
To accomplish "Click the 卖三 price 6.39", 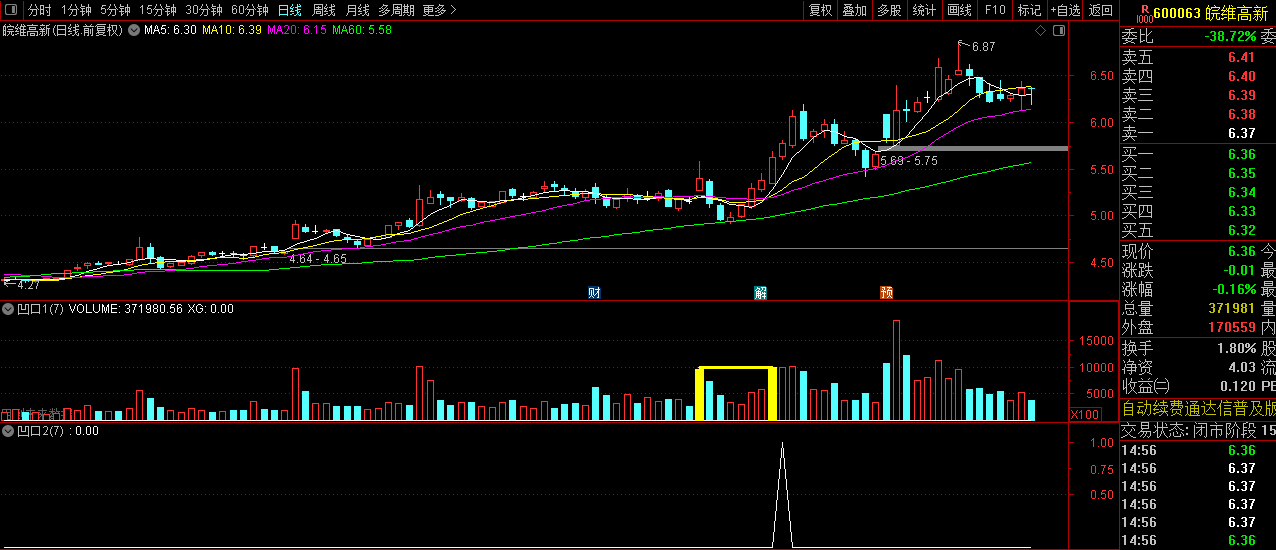I will point(1241,95).
